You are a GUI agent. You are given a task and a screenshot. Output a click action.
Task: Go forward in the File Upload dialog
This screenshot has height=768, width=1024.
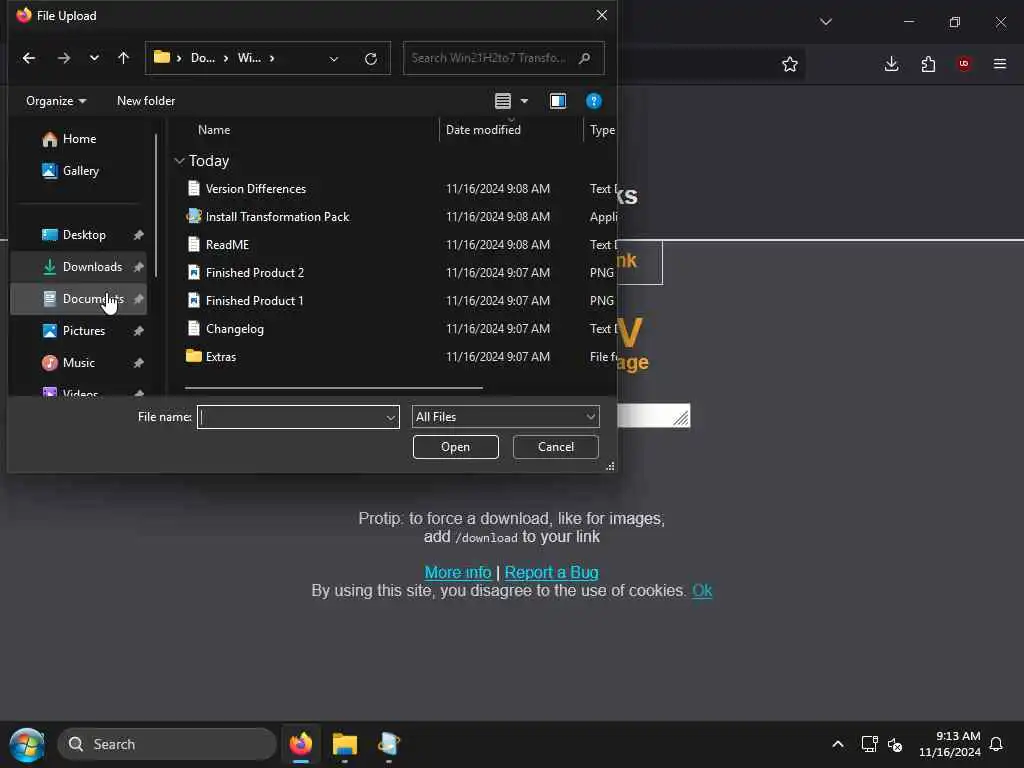tap(63, 58)
